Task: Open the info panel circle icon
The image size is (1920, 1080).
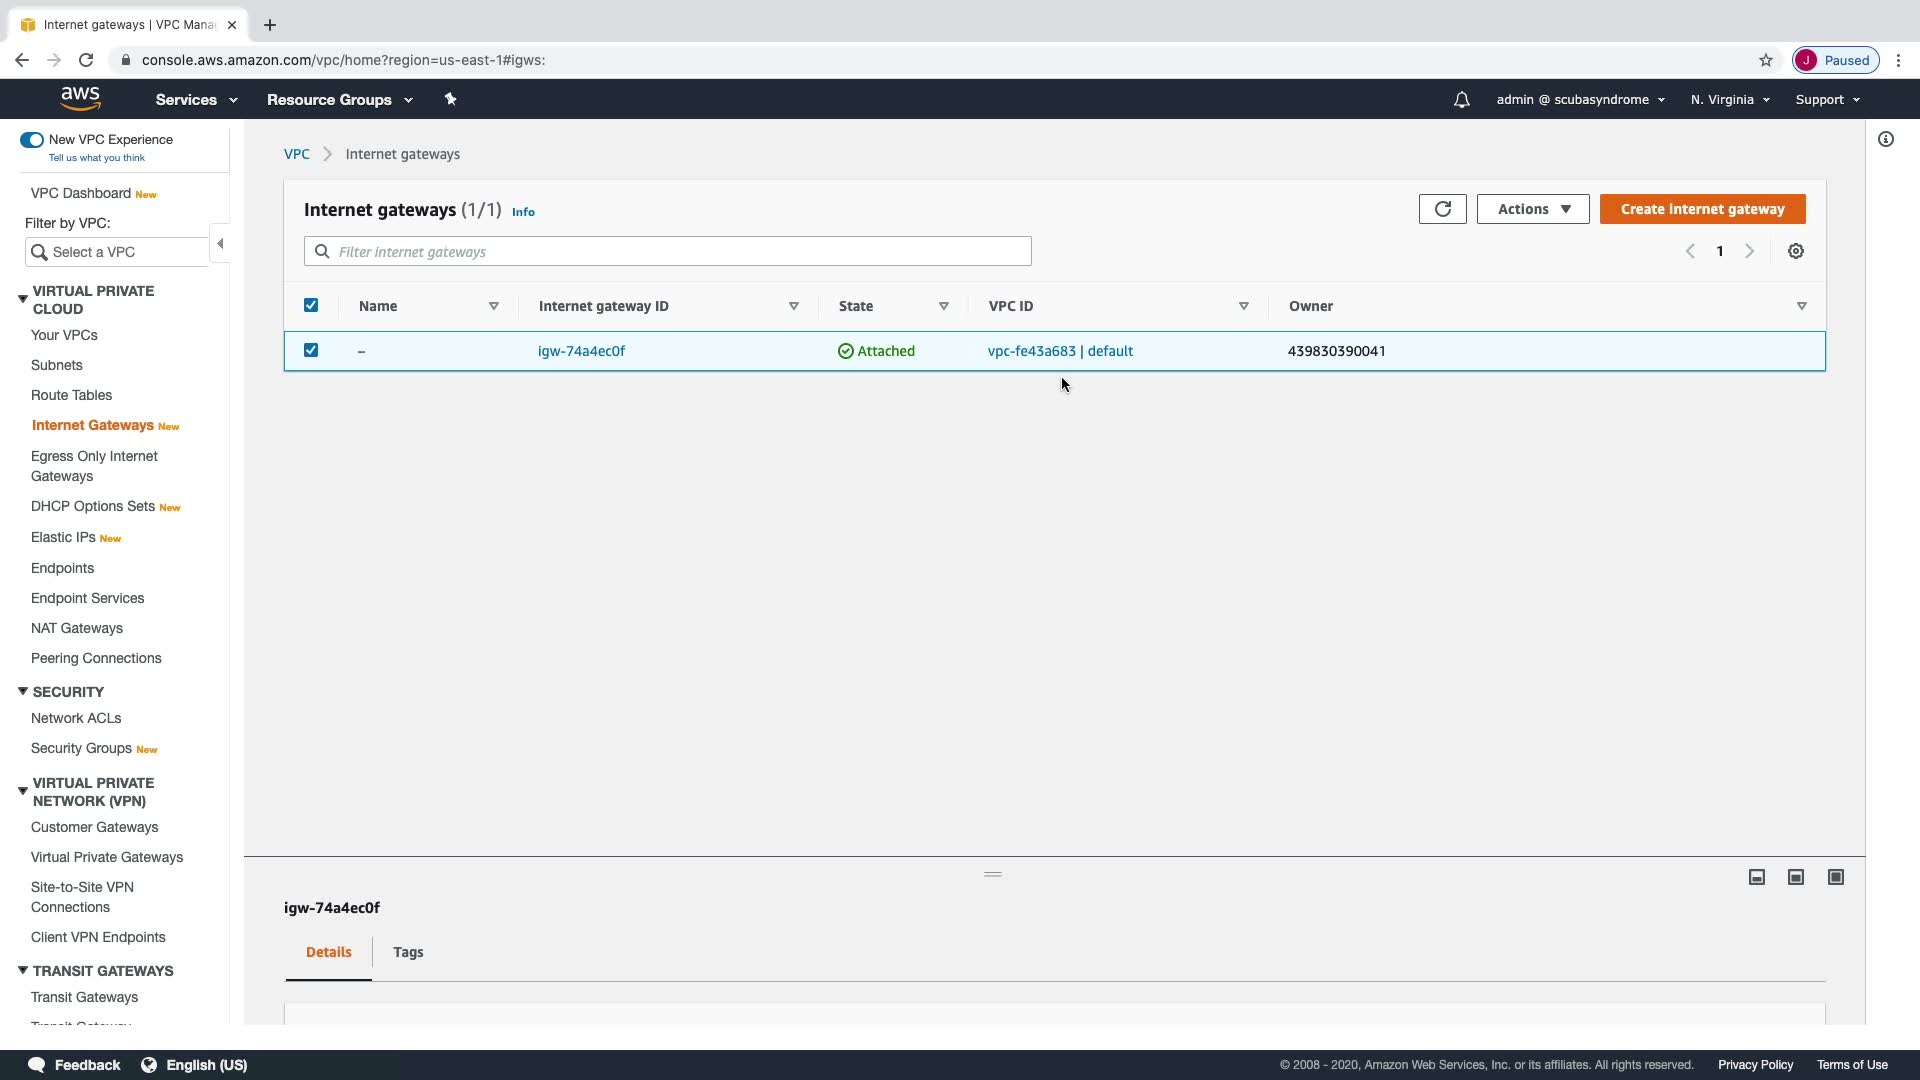Action: click(x=1885, y=140)
